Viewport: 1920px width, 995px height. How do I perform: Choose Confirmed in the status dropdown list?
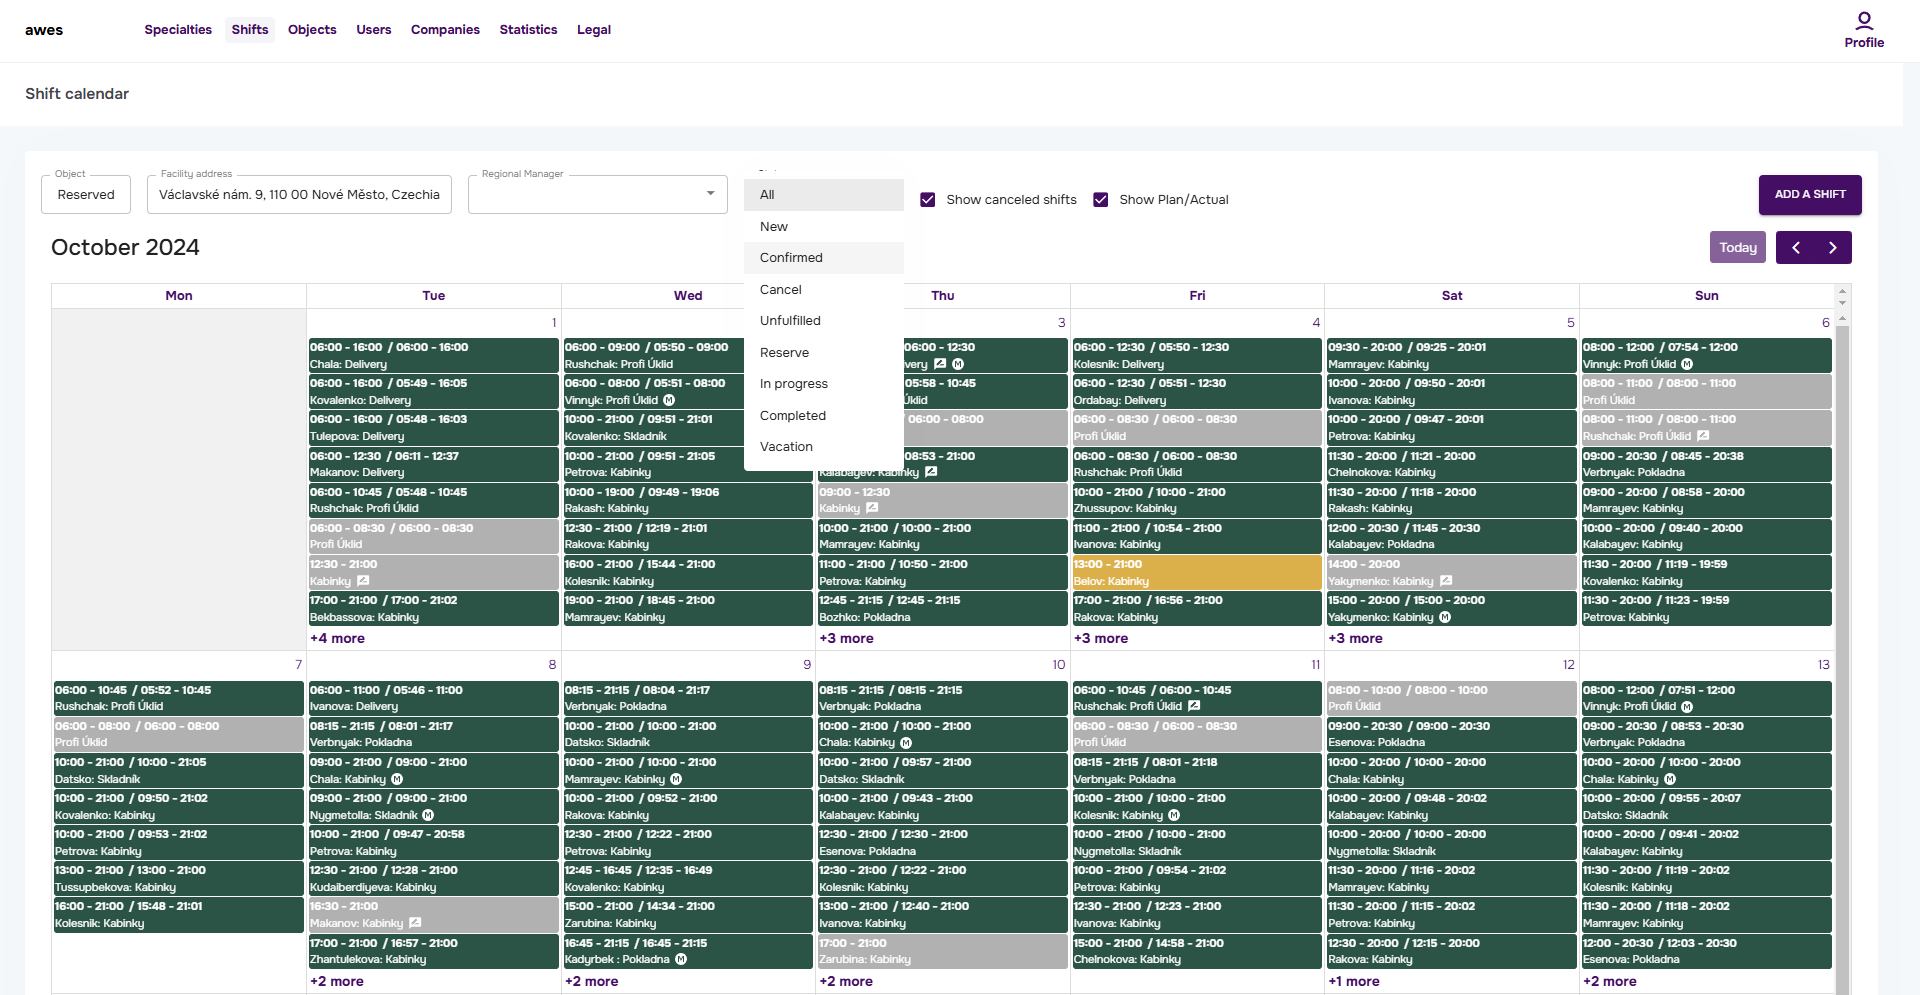[x=791, y=258]
